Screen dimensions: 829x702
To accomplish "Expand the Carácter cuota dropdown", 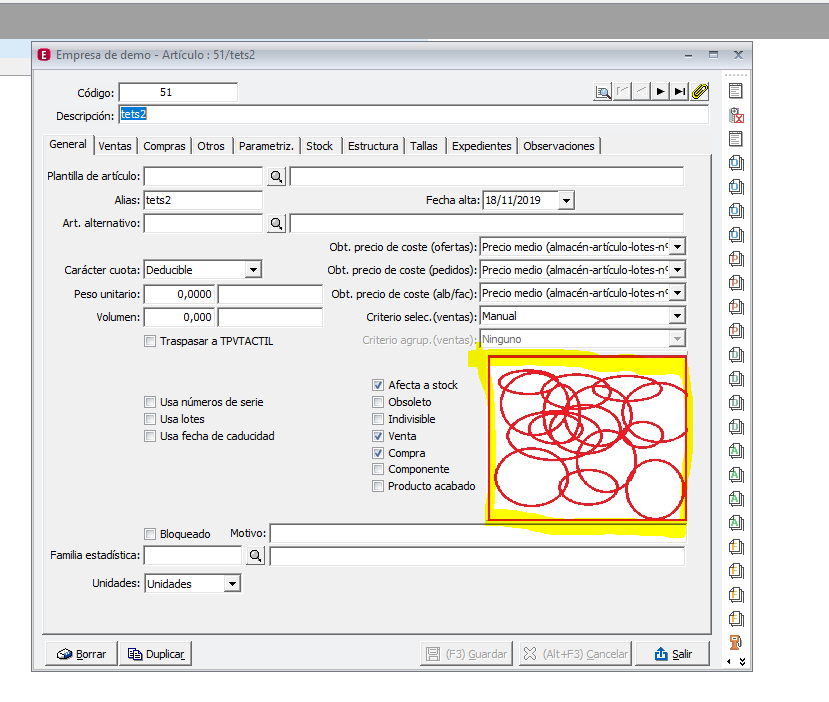I will pos(254,270).
